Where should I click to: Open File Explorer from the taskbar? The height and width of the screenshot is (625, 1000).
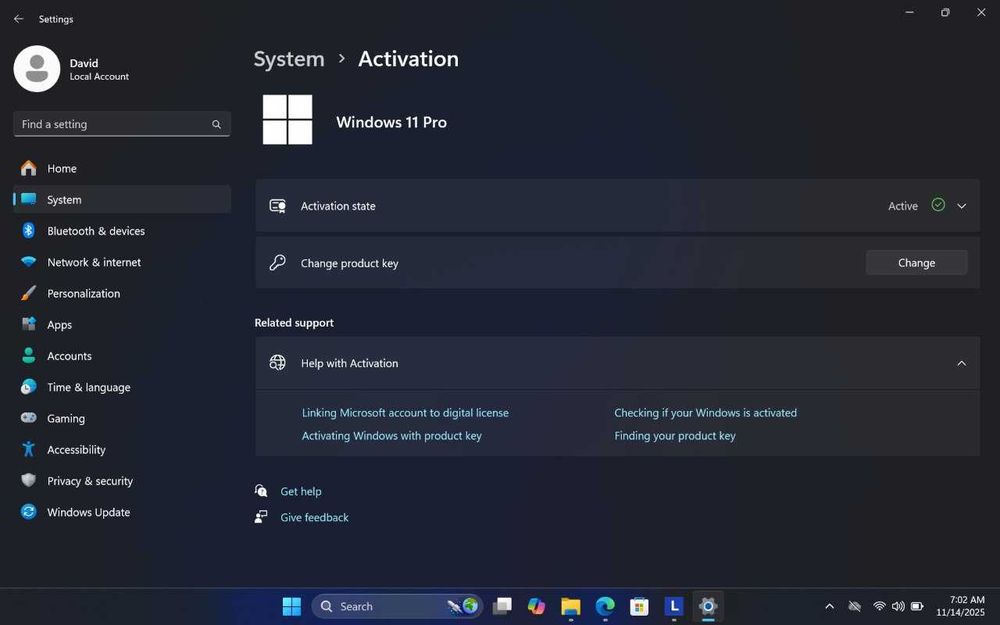pyautogui.click(x=571, y=606)
